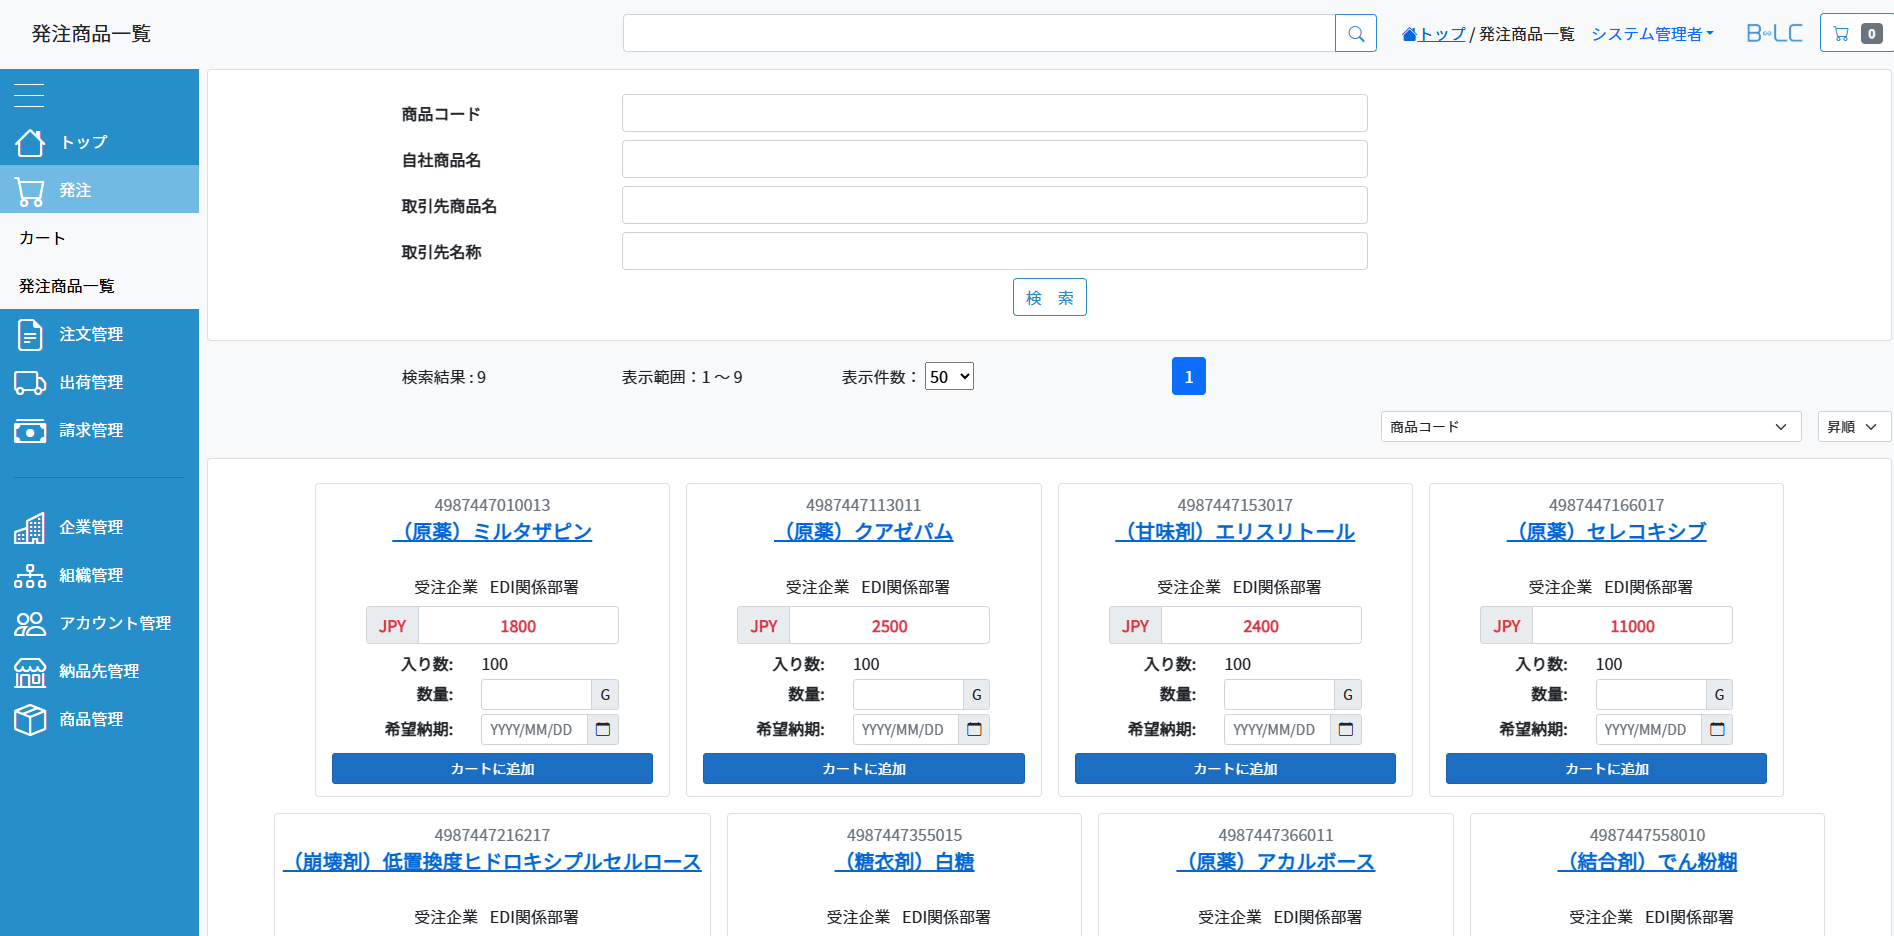Image resolution: width=1894 pixels, height=936 pixels.
Task: Open the shopping cart icon in header
Action: [1855, 34]
